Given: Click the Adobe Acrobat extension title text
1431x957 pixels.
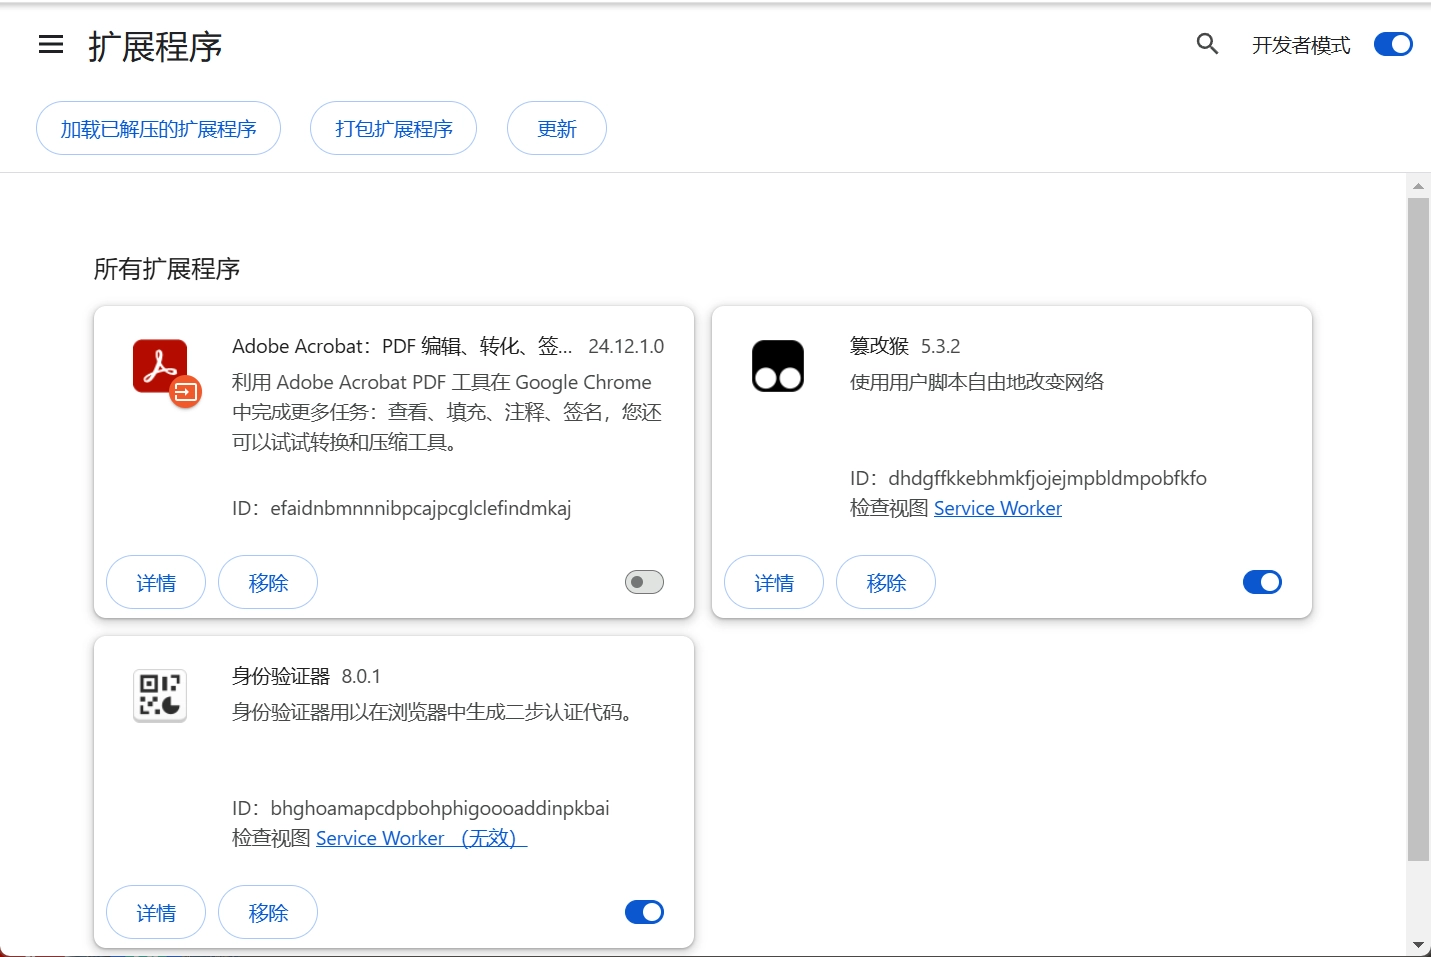Looking at the screenshot, I should 402,346.
